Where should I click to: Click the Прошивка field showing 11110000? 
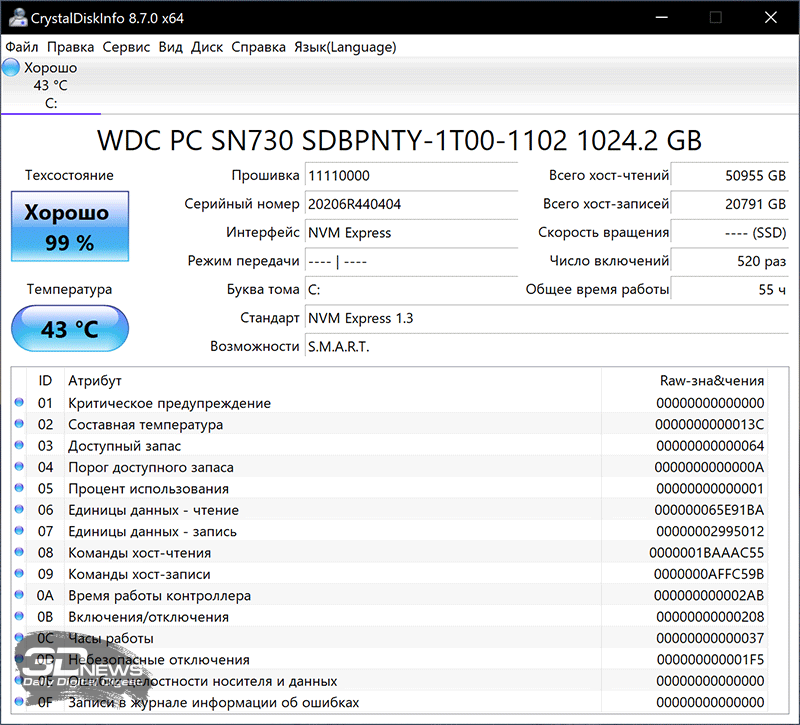click(x=411, y=176)
